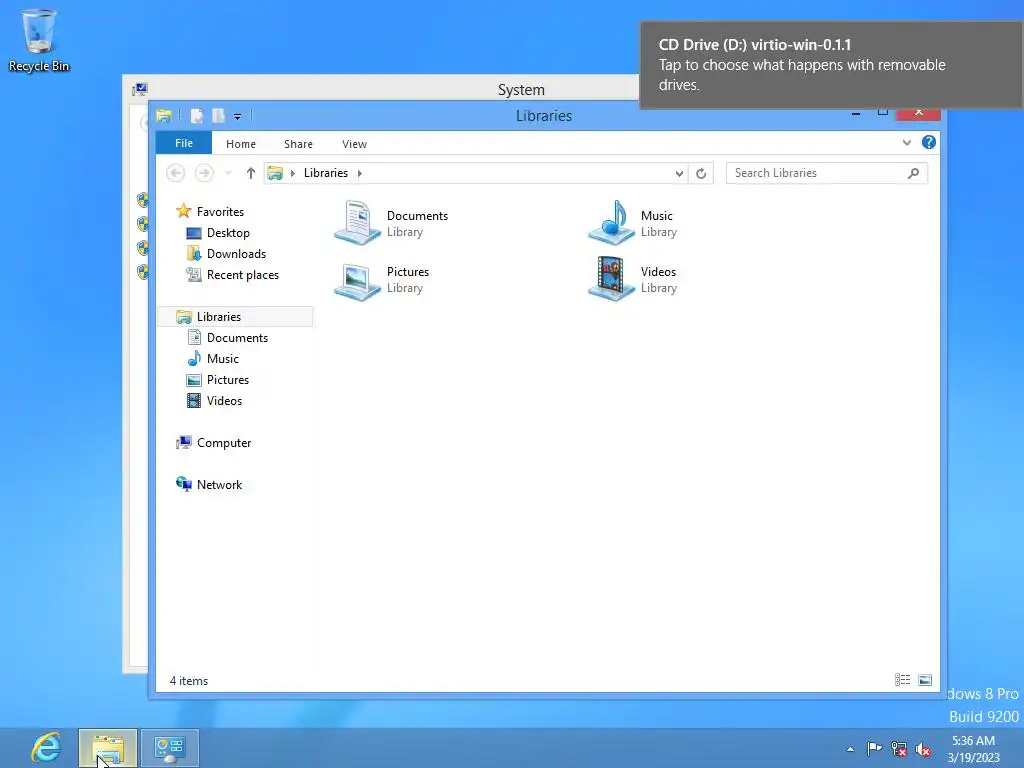The height and width of the screenshot is (768, 1024).
Task: Click the arrow before Libraries in the address bar
Action: 293,173
